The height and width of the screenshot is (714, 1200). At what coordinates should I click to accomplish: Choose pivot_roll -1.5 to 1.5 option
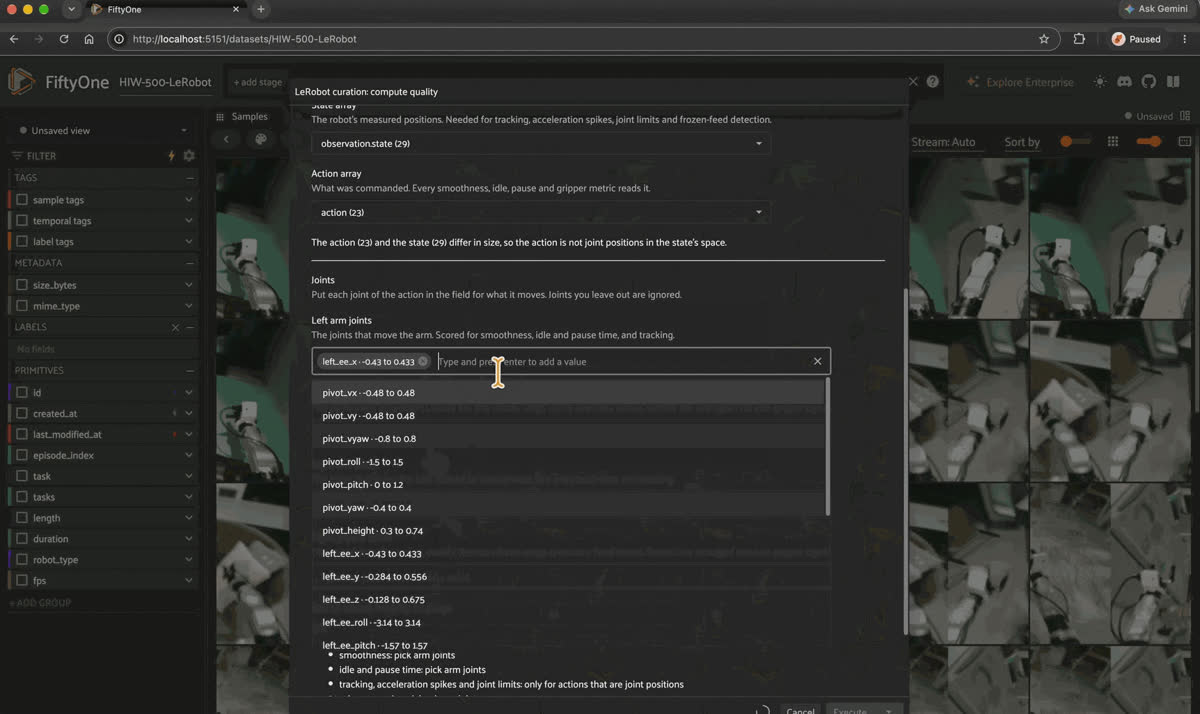pos(568,462)
